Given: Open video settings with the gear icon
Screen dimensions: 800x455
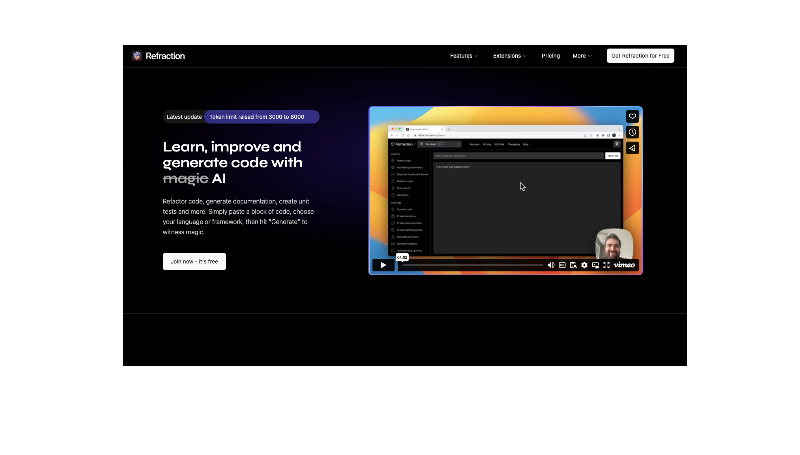Looking at the screenshot, I should tap(584, 265).
